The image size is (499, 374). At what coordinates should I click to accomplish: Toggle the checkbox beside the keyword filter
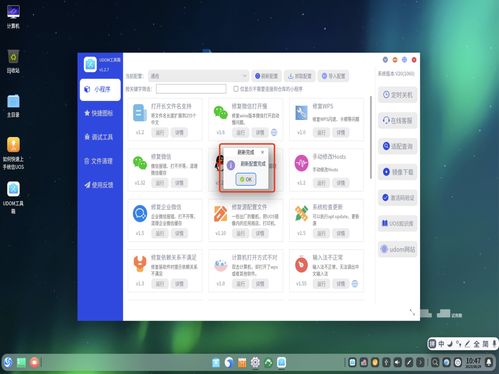tap(236, 89)
